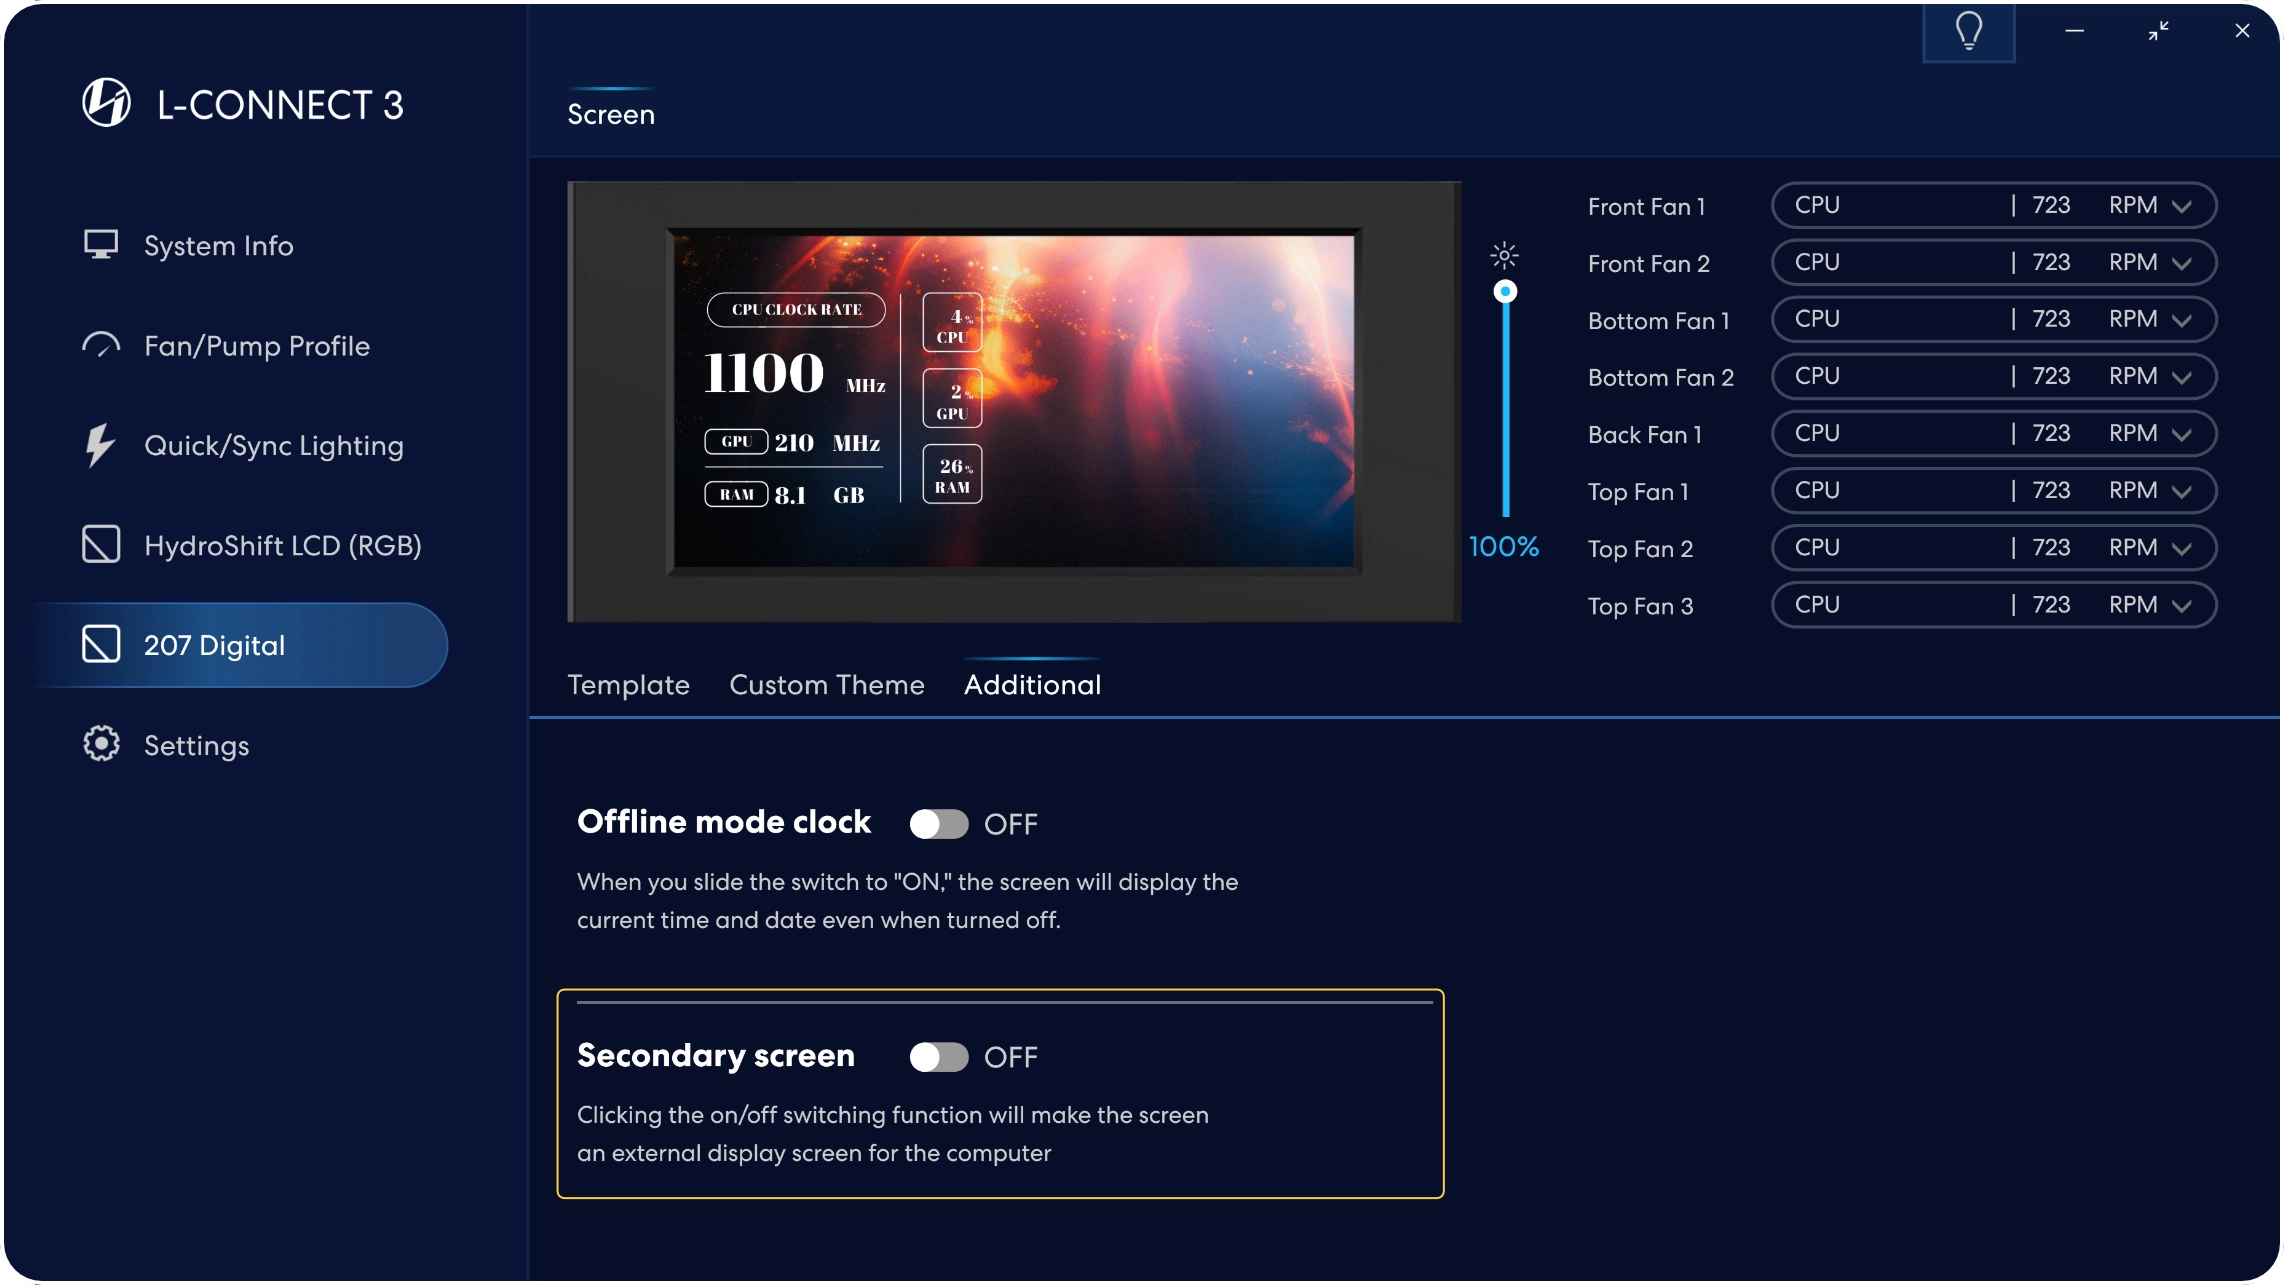This screenshot has height=1285, width=2284.
Task: Open the Back Fan 1 dropdown
Action: 2182,434
